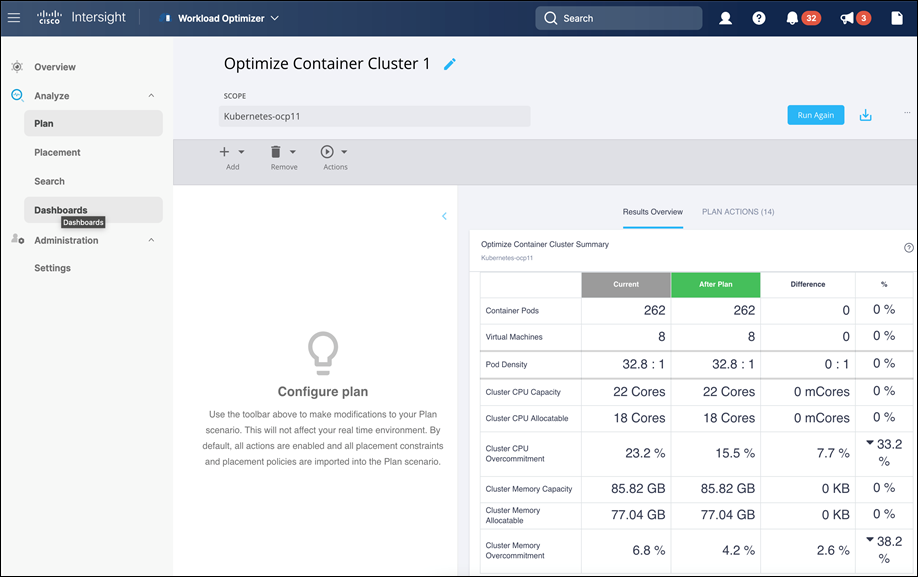
Task: View notifications via the bell icon
Action: (x=790, y=17)
